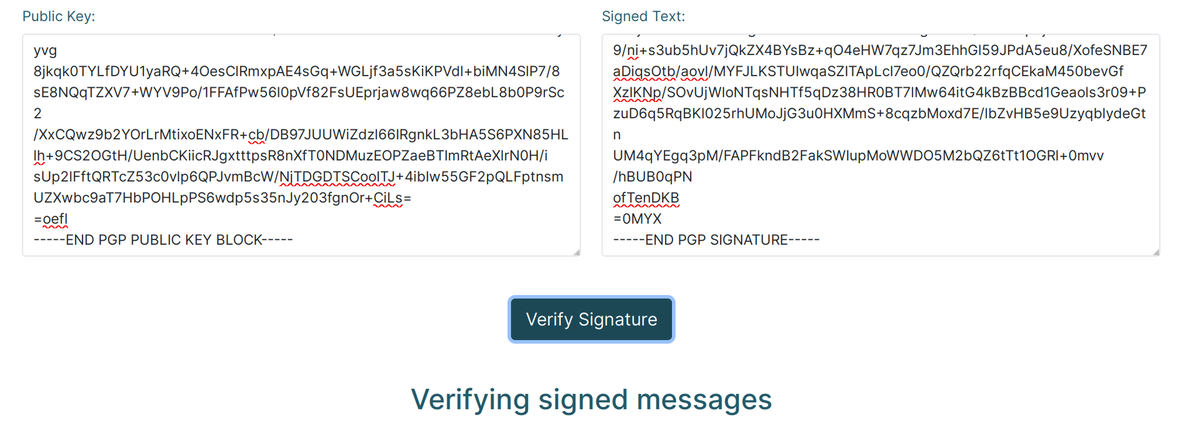Image resolution: width=1200 pixels, height=425 pixels.
Task: Click the underlined CiLs text in key
Action: tap(389, 198)
